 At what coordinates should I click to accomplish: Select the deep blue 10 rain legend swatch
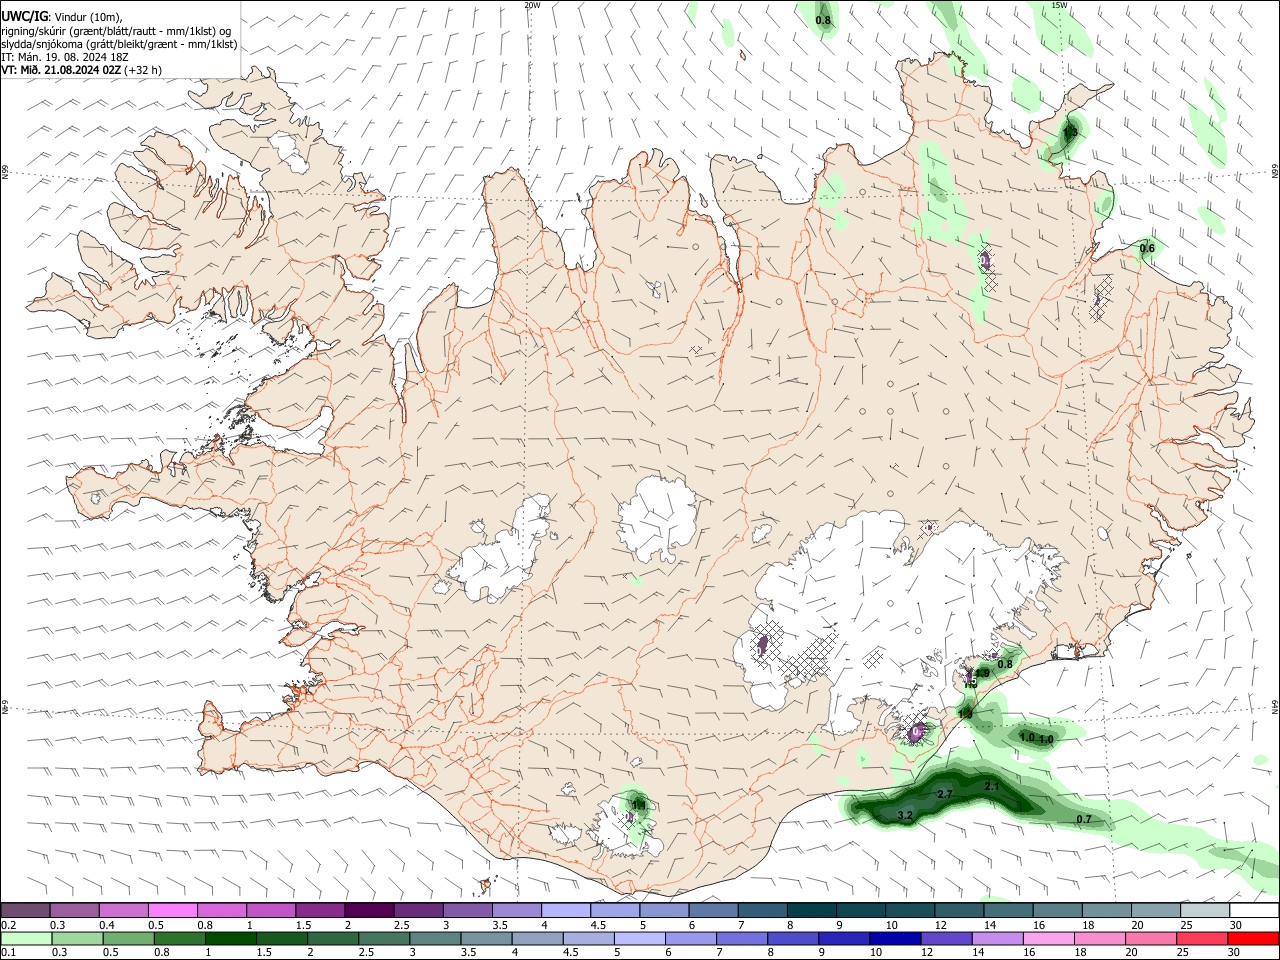tap(896, 939)
